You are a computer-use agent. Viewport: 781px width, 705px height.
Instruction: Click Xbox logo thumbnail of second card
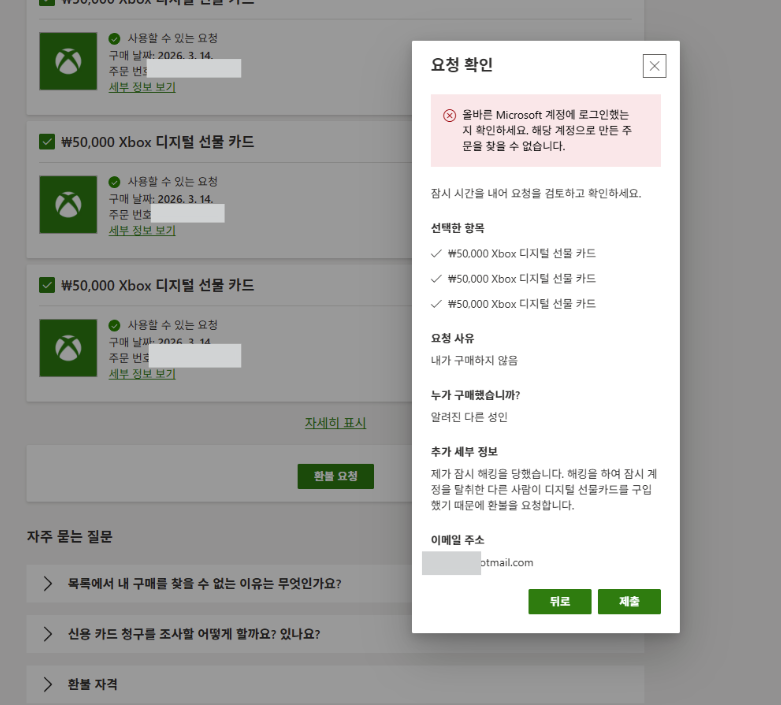(x=68, y=205)
